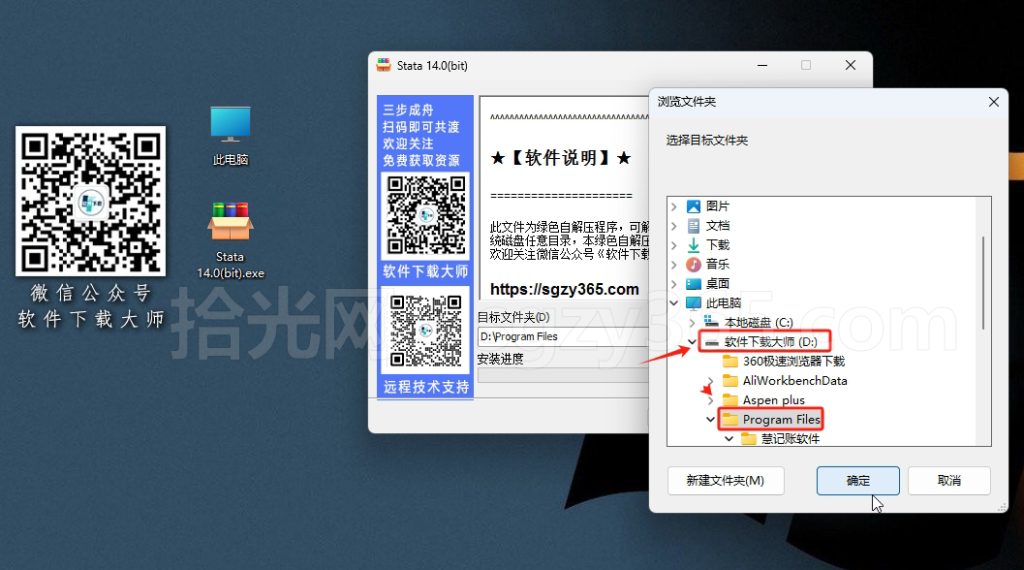Click the 360极速浏览器下载 folder icon
Viewport: 1024px width, 570px height.
pyautogui.click(x=730, y=361)
